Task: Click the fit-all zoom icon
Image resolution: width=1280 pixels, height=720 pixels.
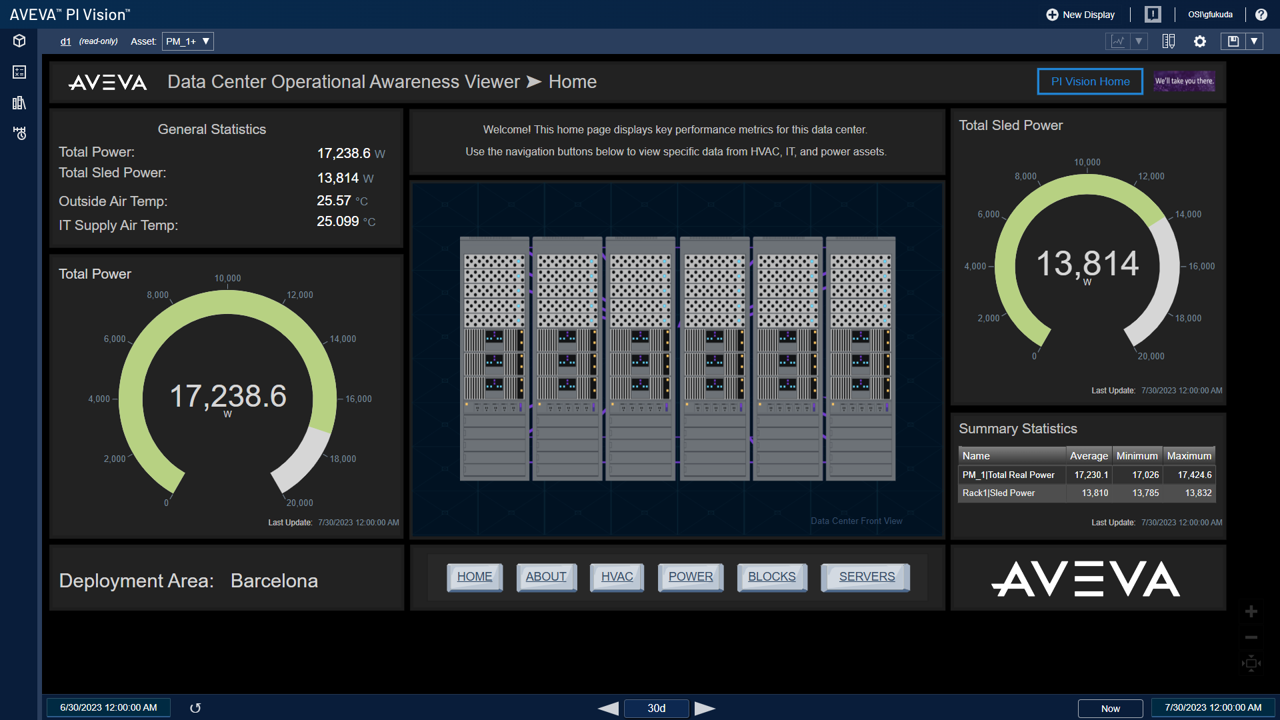Action: point(1251,663)
